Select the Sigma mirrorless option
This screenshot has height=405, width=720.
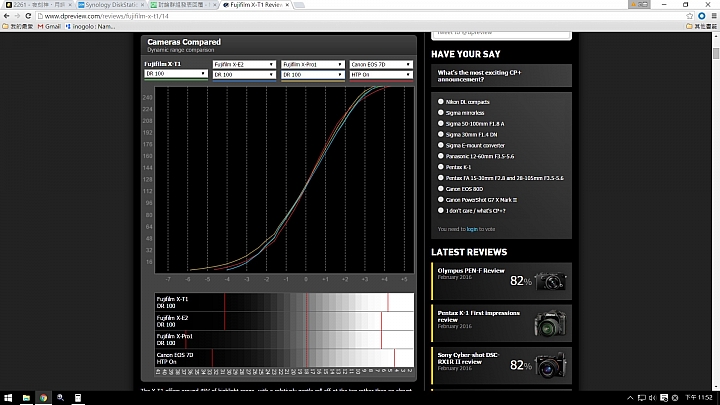441,112
